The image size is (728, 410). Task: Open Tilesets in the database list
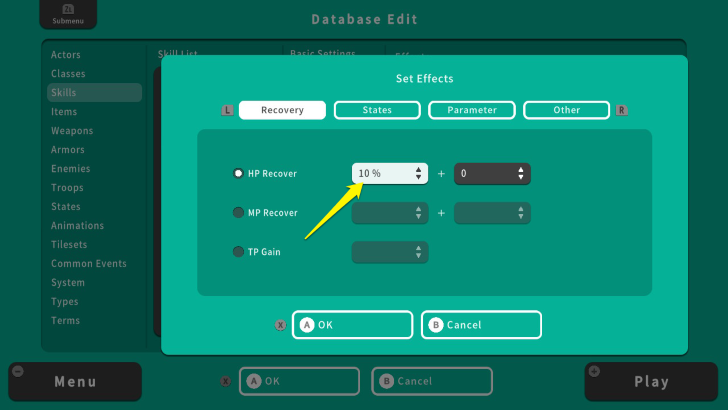(x=69, y=245)
